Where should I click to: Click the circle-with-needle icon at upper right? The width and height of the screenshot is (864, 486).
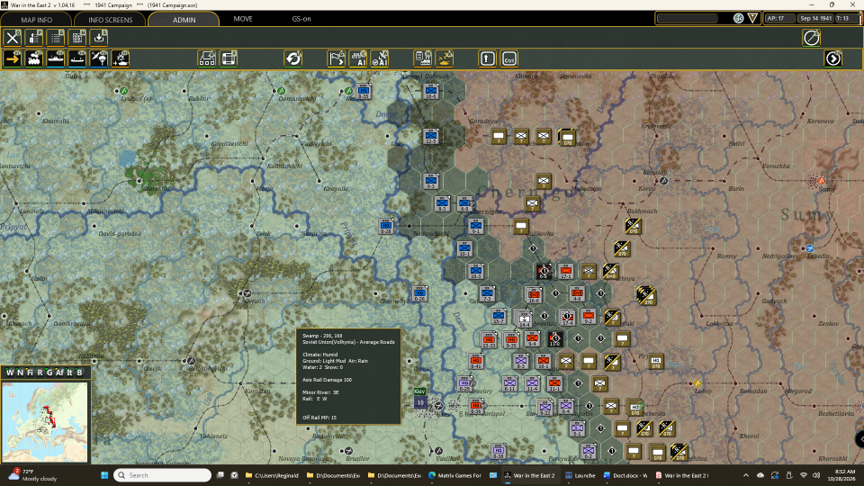pyautogui.click(x=811, y=37)
